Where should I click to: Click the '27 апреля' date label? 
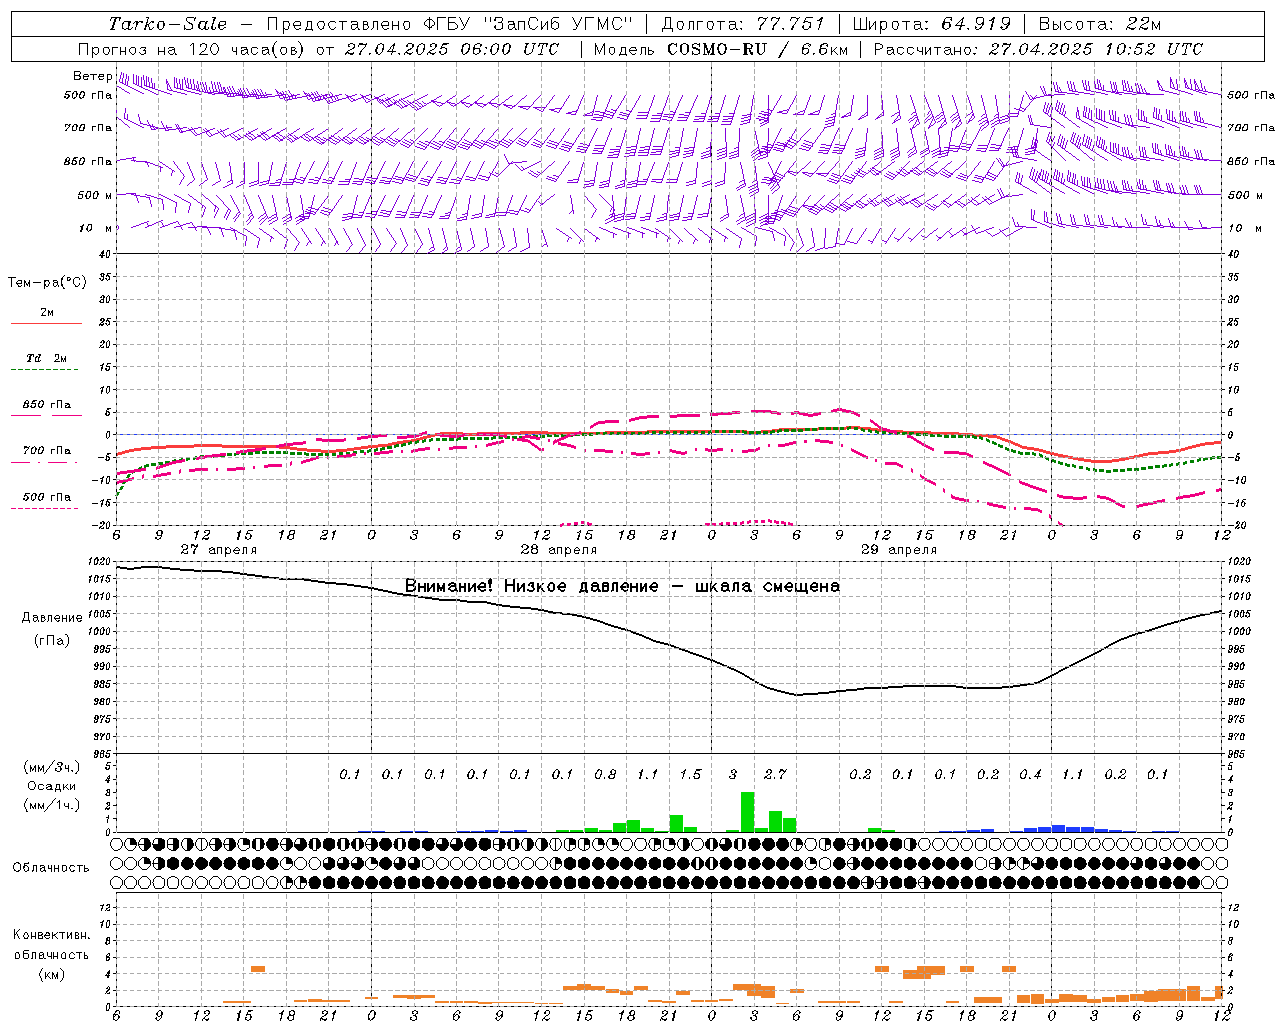(x=218, y=550)
